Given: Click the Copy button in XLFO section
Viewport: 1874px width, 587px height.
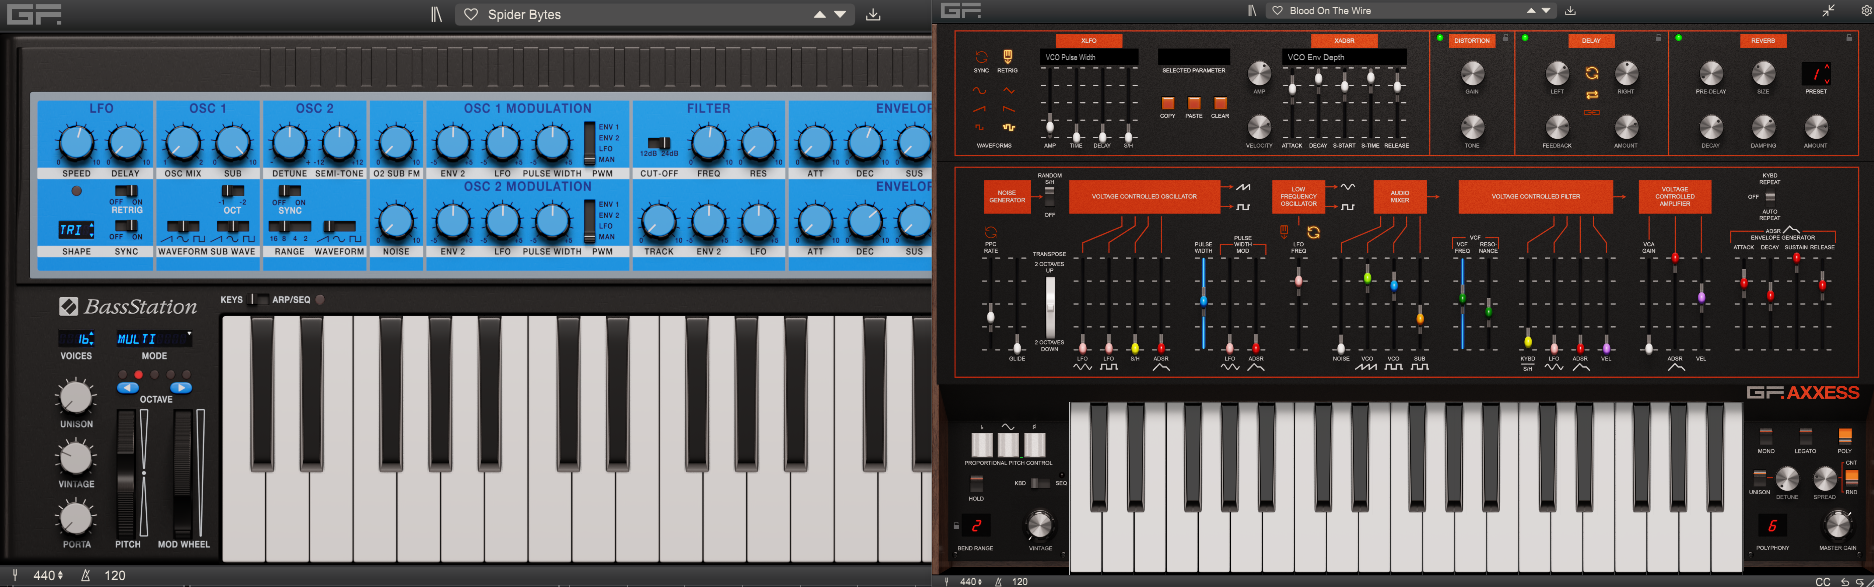Looking at the screenshot, I should [1167, 103].
